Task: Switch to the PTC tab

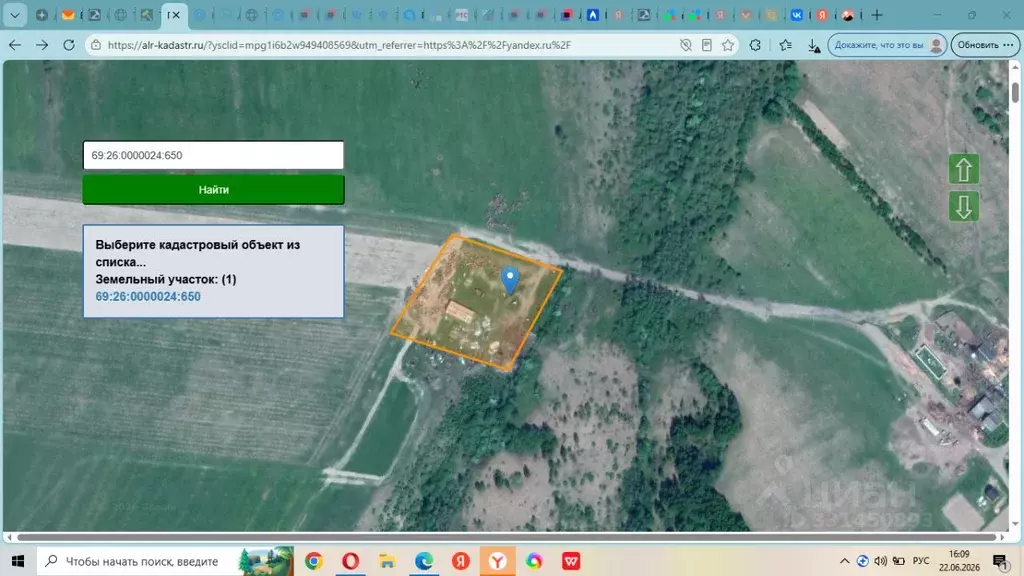Action: tap(462, 15)
